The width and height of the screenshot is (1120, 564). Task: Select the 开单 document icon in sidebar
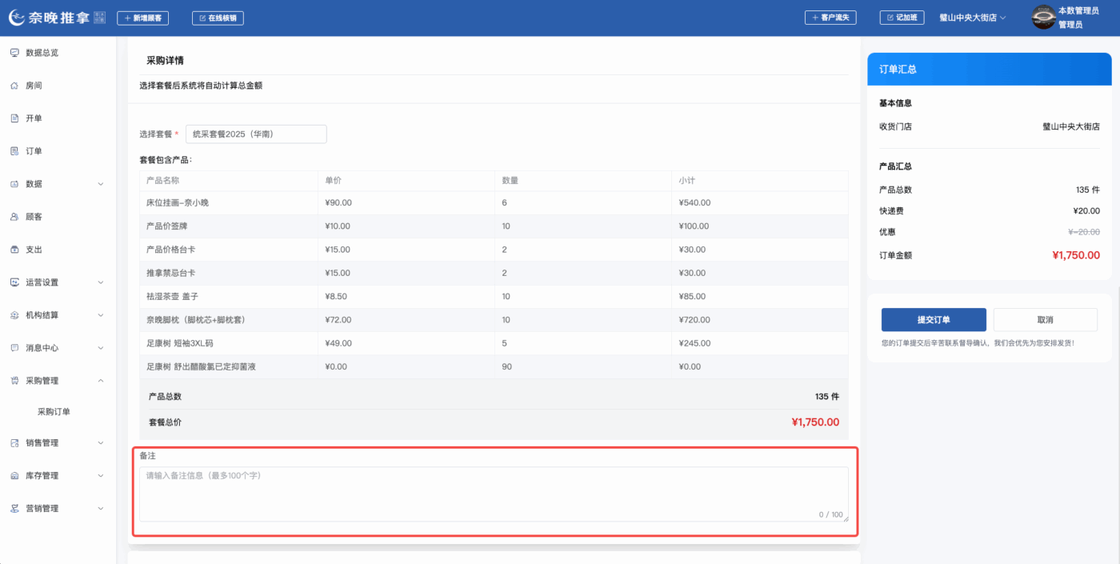tap(14, 119)
